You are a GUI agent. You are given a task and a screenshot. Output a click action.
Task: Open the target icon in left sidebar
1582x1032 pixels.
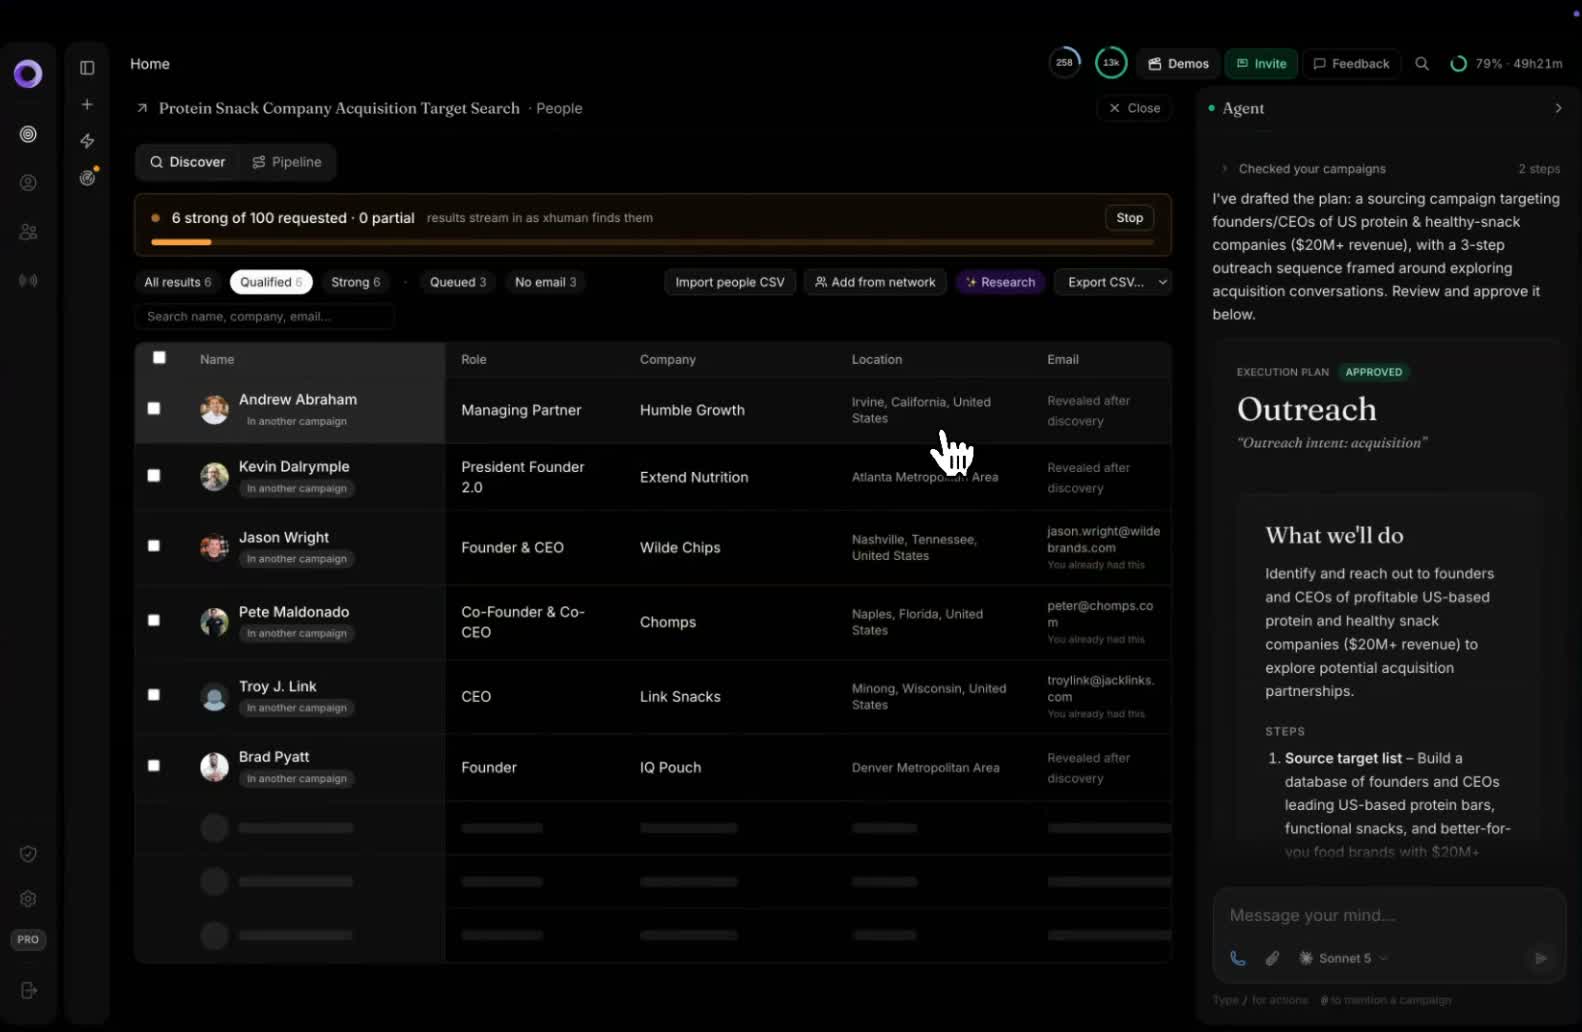[x=28, y=134]
